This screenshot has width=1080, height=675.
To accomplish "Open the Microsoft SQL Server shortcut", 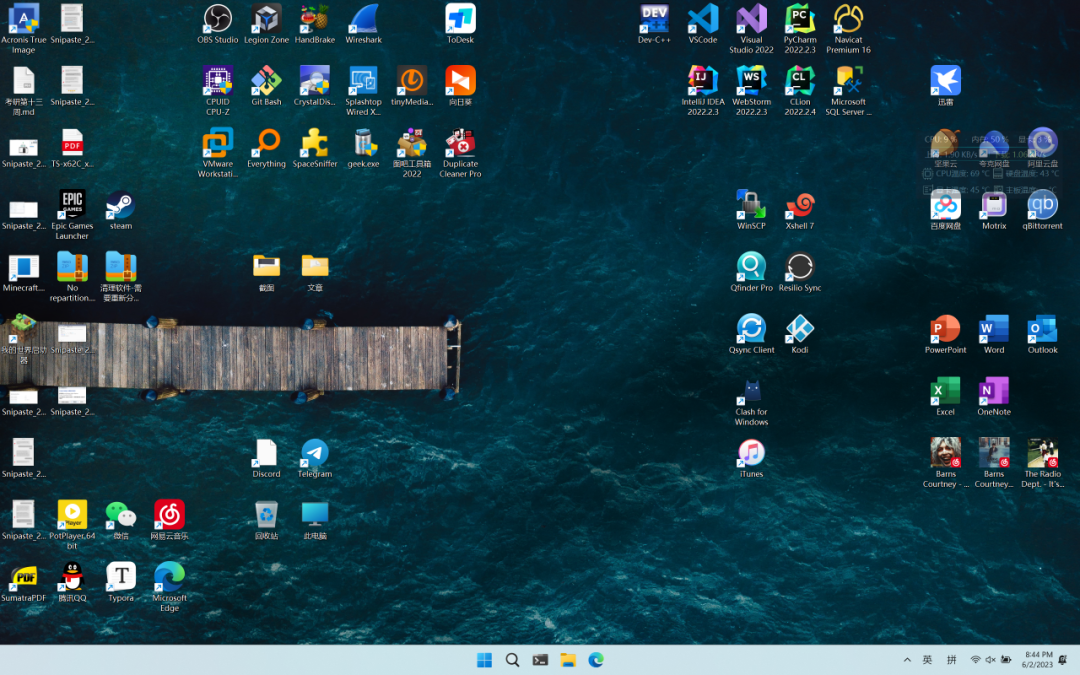I will pyautogui.click(x=849, y=91).
